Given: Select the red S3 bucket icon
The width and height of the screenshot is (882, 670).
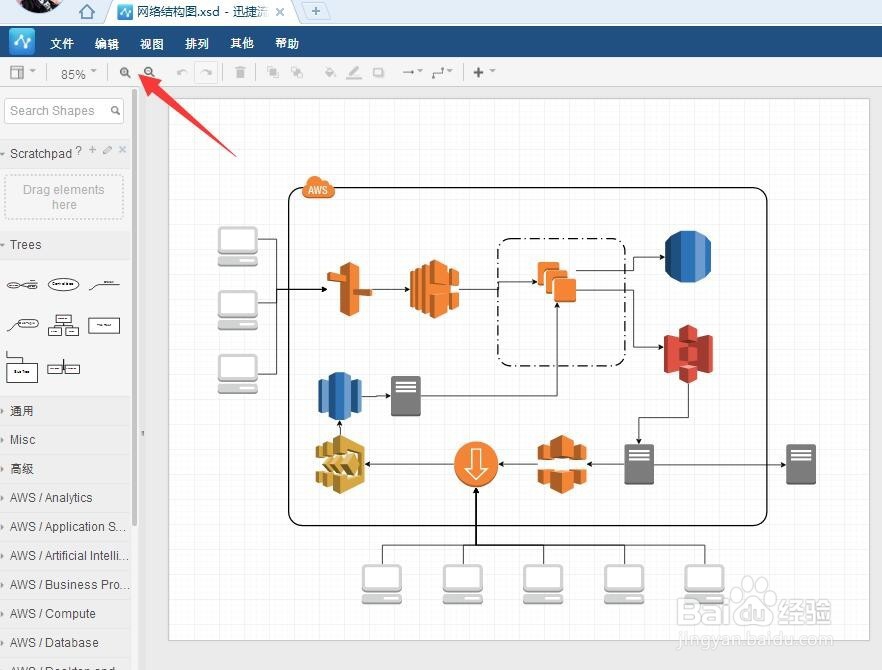Looking at the screenshot, I should coord(688,353).
